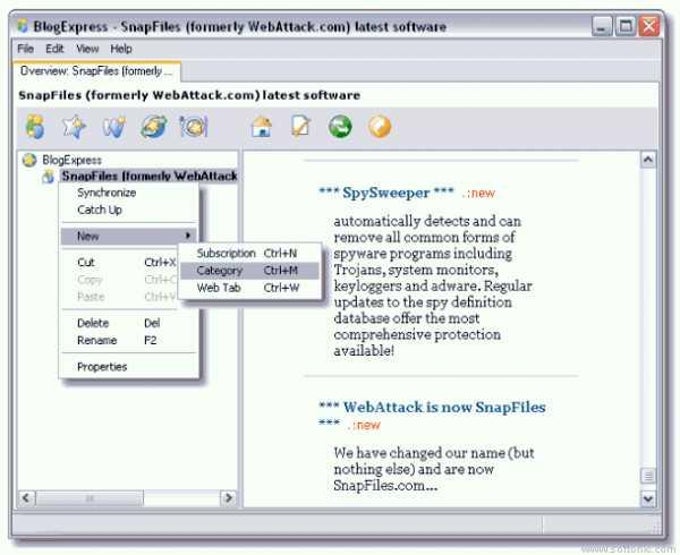Choose Catch Up from context menu
Viewport: 680px width, 555px height.
[x=129, y=210]
